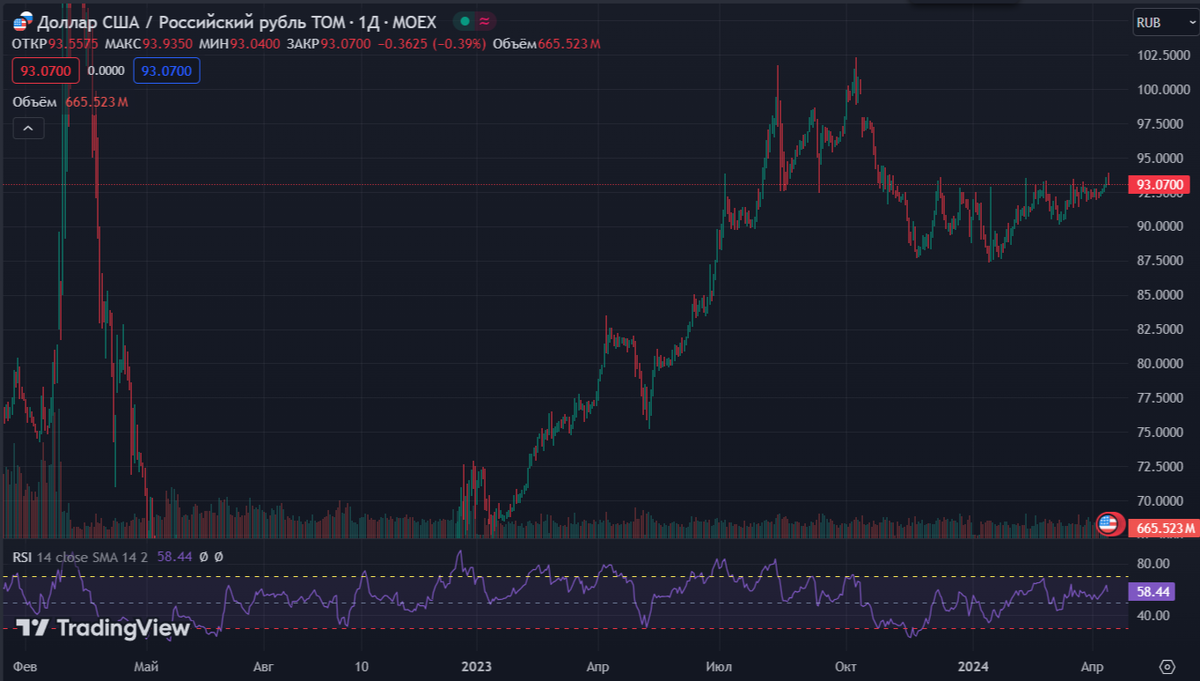Click the −0.3625 (−0.39%) change value
This screenshot has height=681, width=1200.
coord(433,44)
